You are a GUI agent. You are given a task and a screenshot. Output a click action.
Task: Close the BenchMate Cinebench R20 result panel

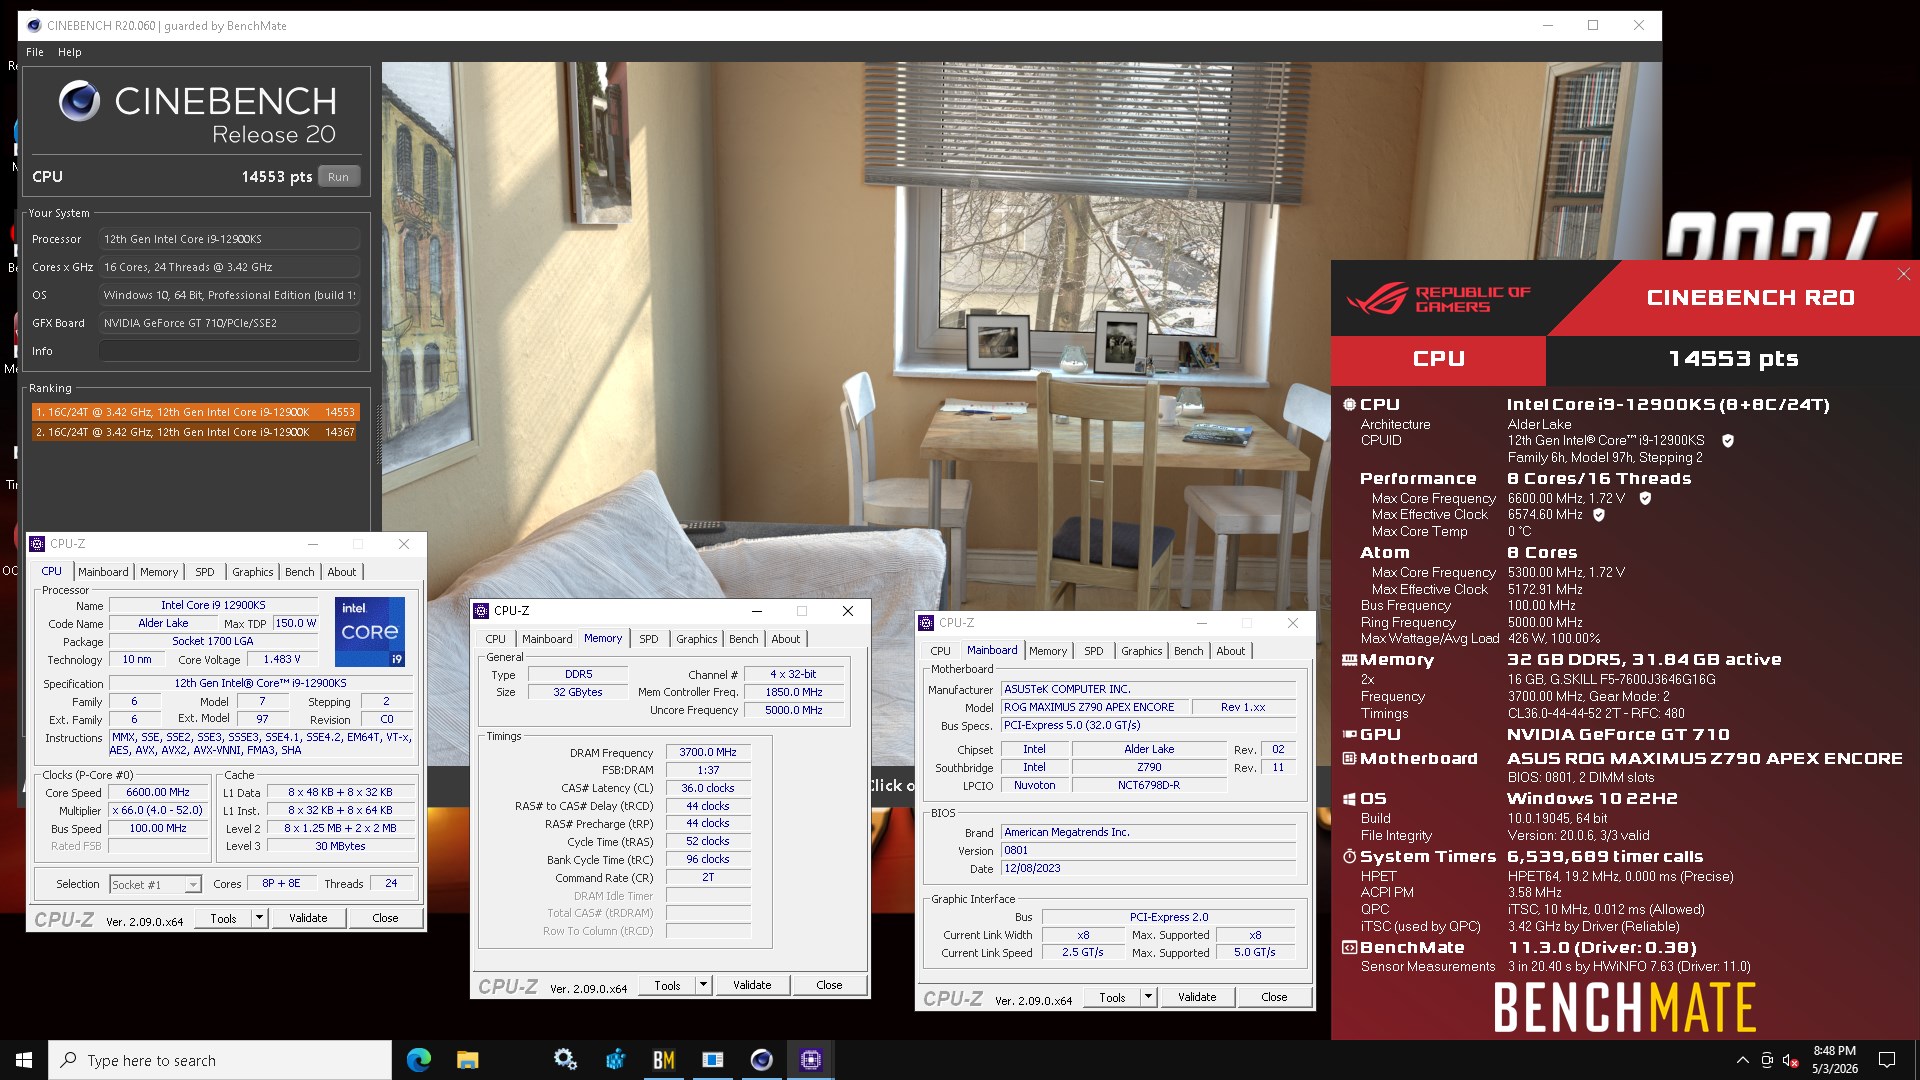coord(1903,274)
